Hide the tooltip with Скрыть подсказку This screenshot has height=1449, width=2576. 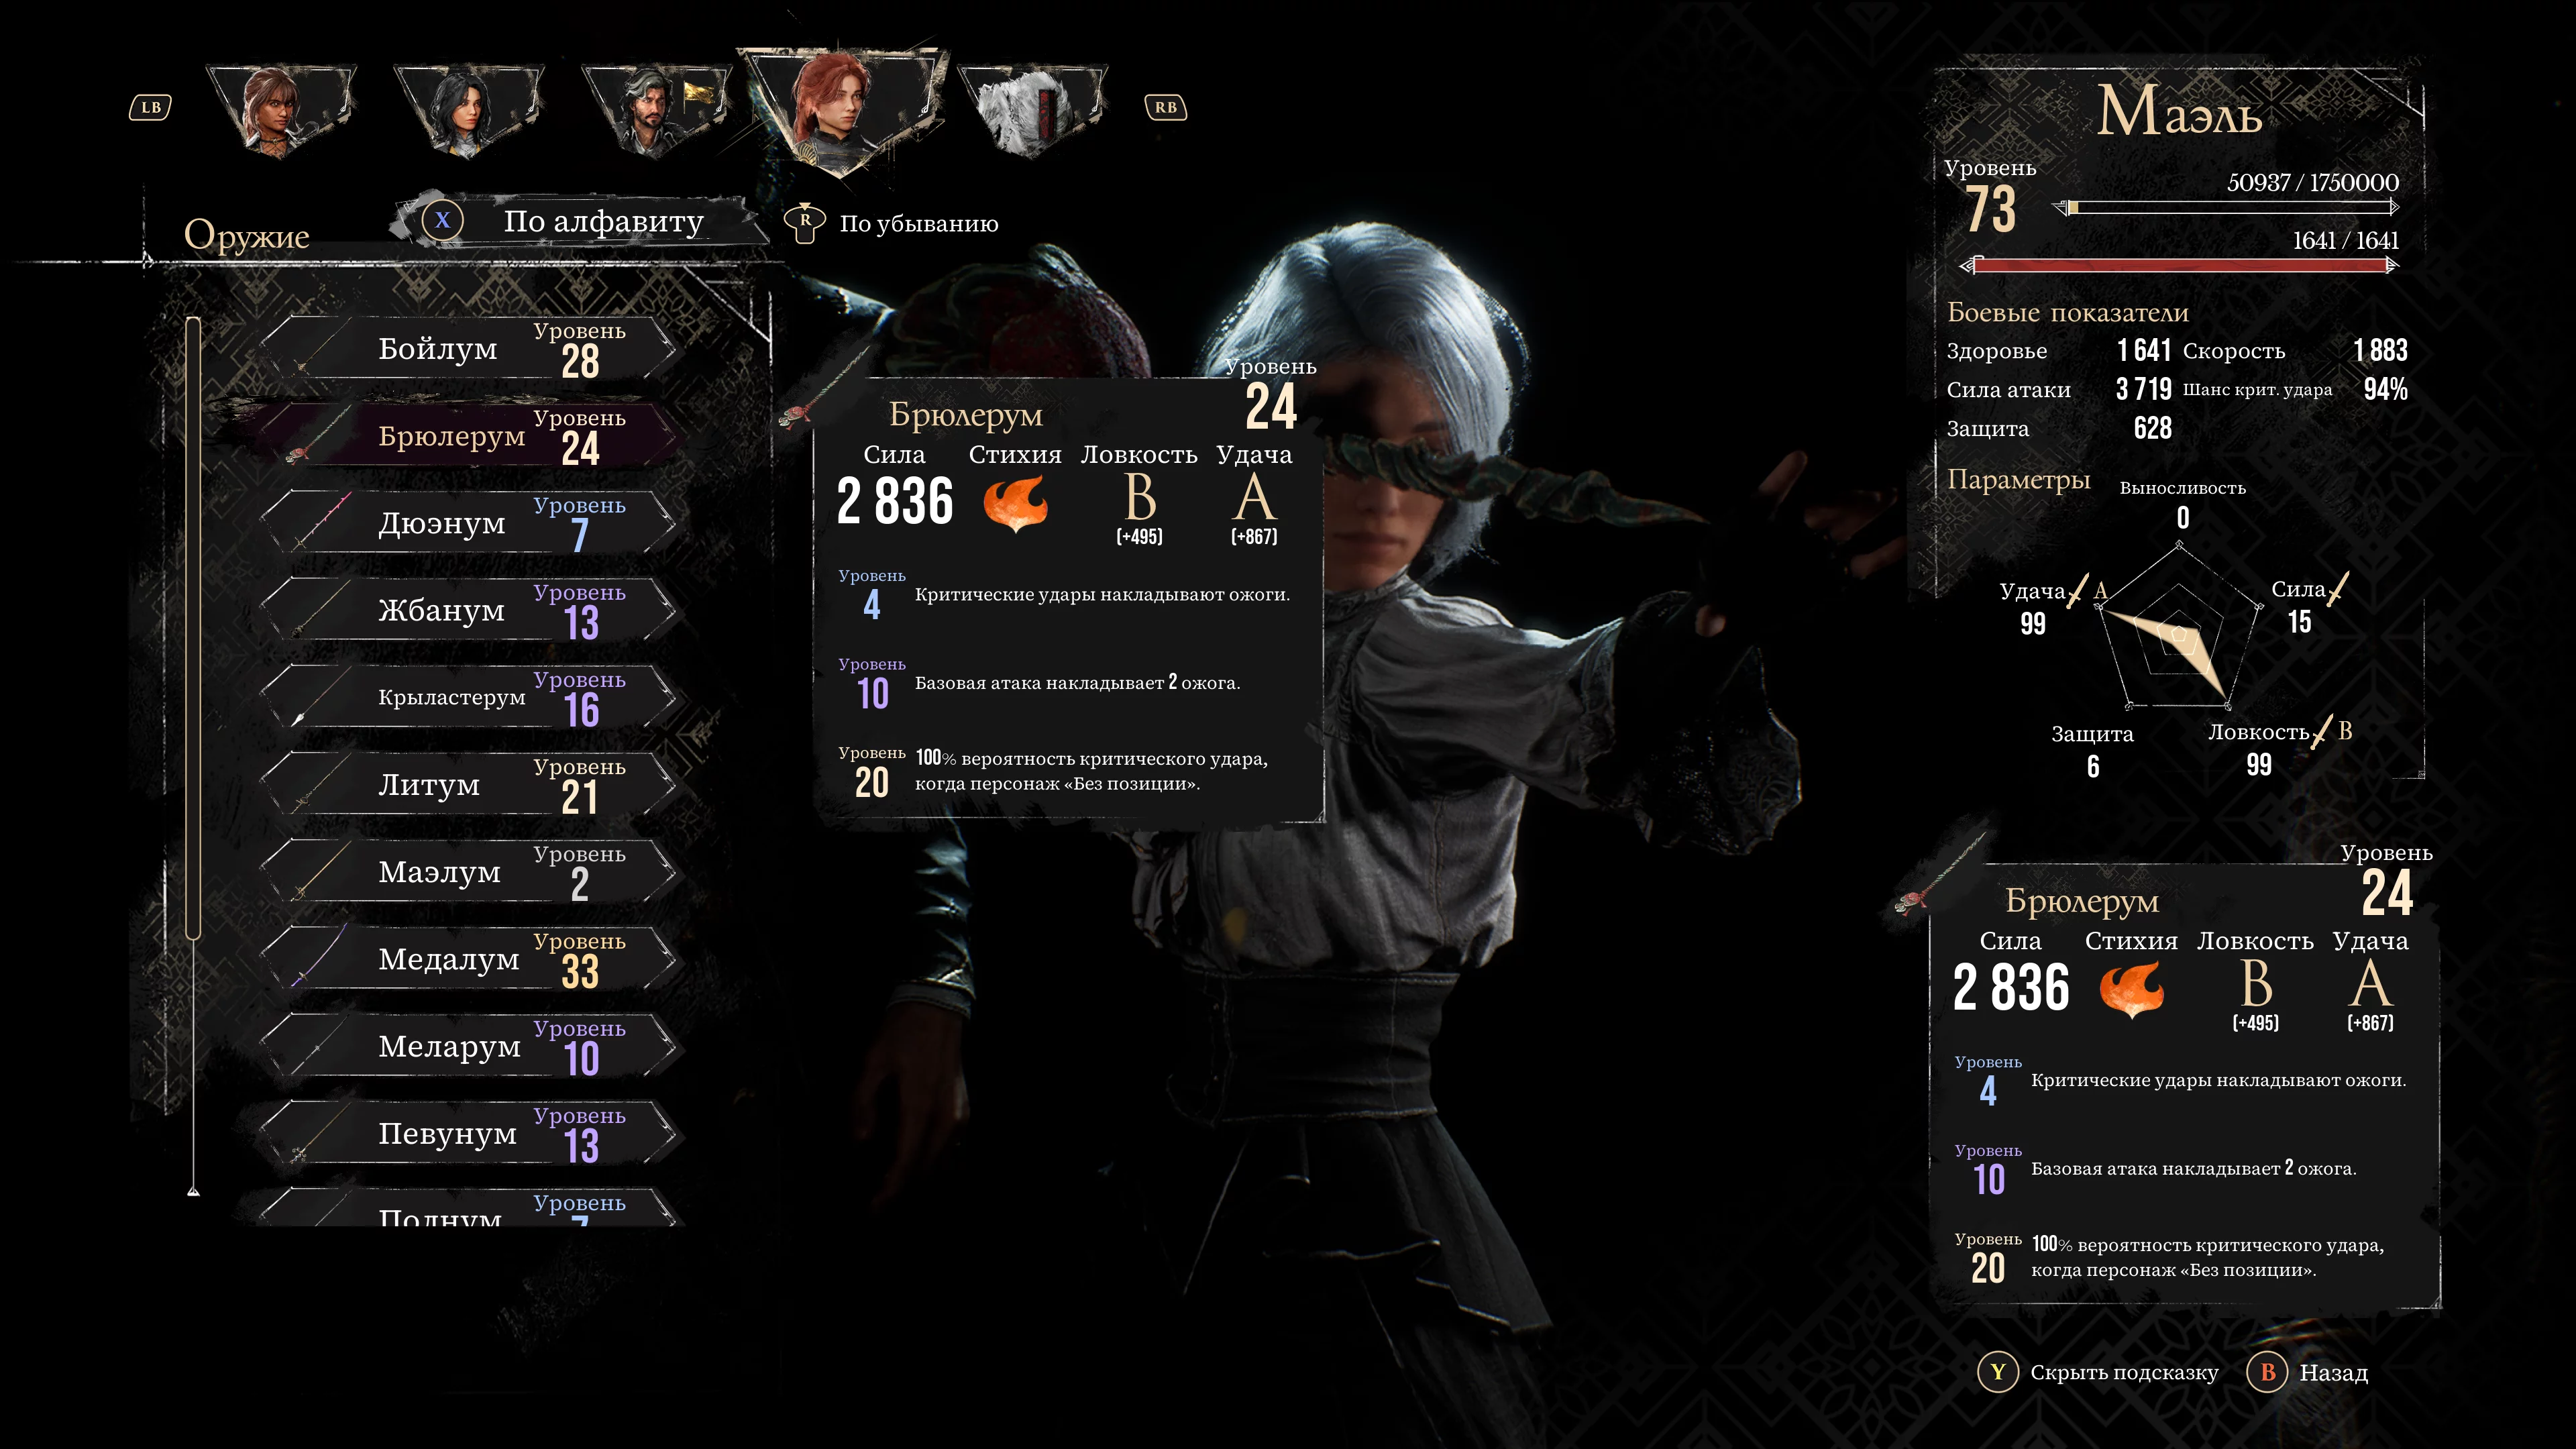(x=2098, y=1372)
